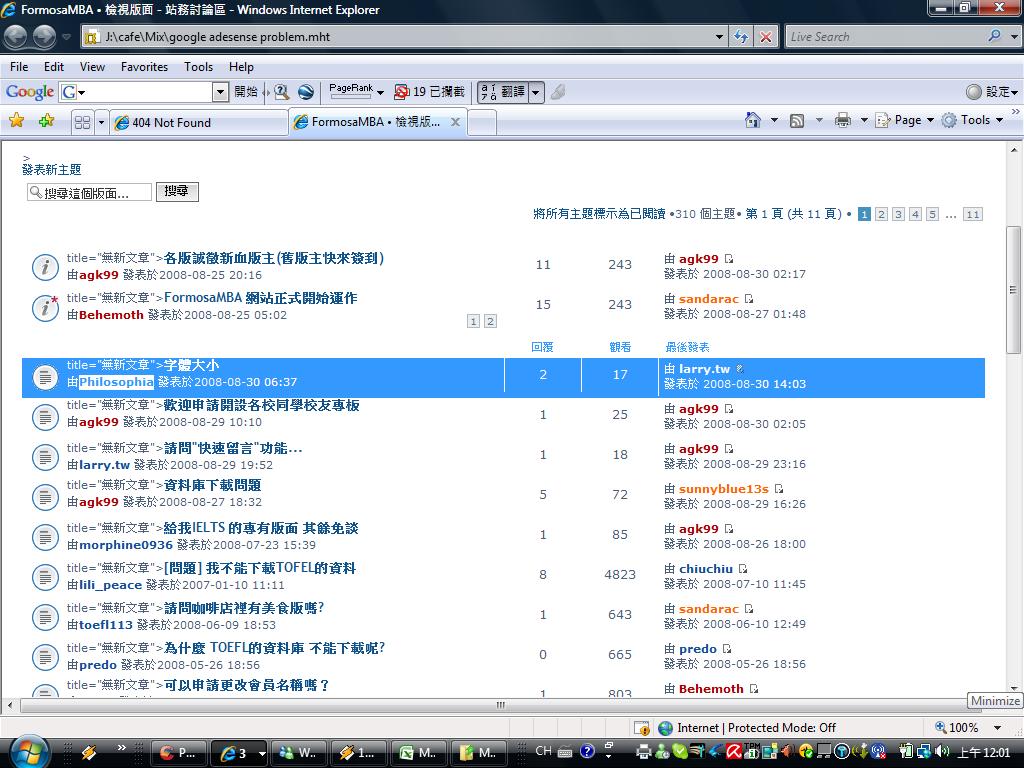Go to the Home page icon
The image size is (1024, 768).
(x=753, y=120)
